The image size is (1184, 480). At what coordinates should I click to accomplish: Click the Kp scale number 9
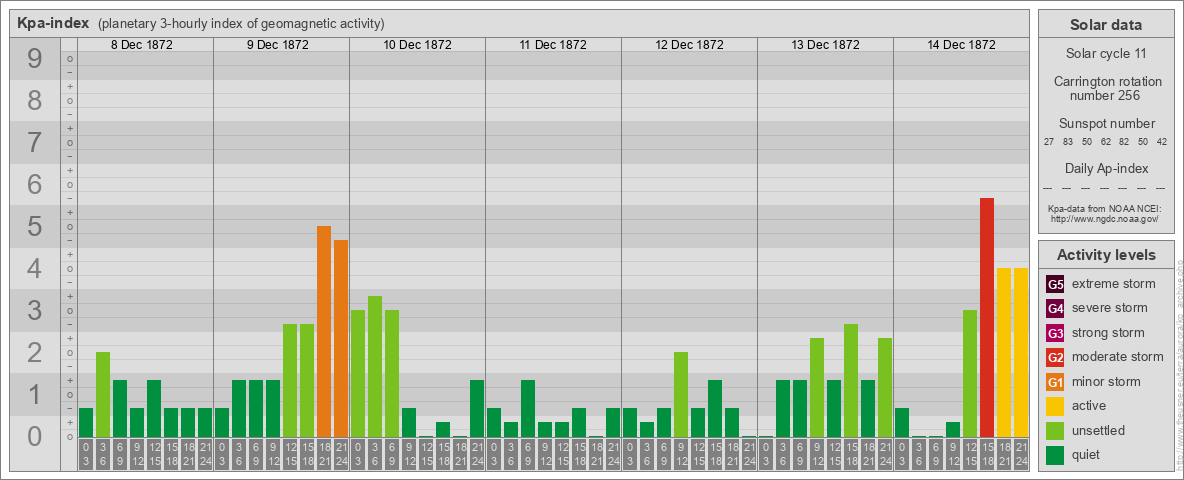(x=35, y=58)
